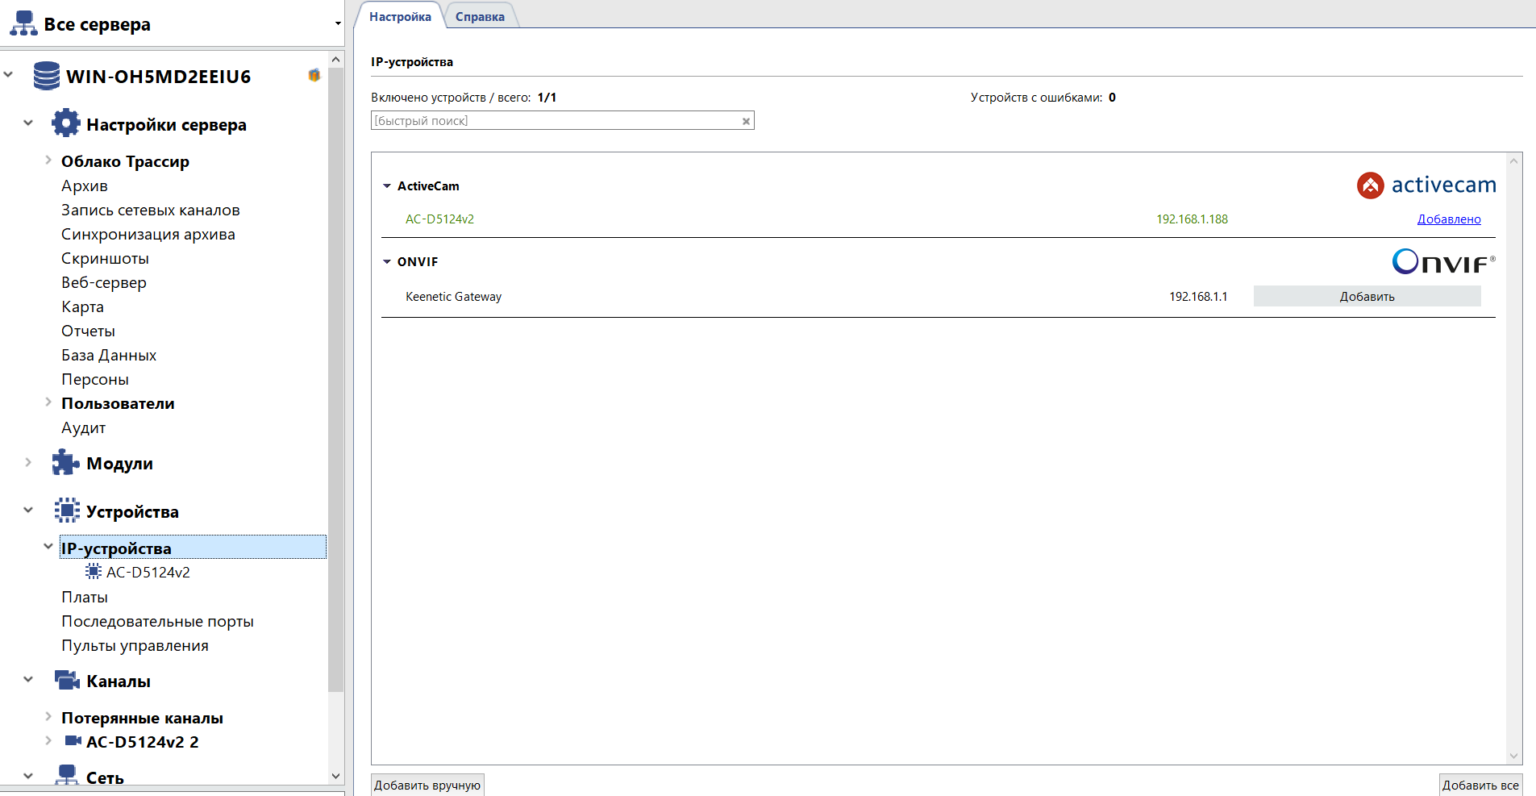
Task: Collapse the ONVIF device group
Action: pyautogui.click(x=387, y=262)
